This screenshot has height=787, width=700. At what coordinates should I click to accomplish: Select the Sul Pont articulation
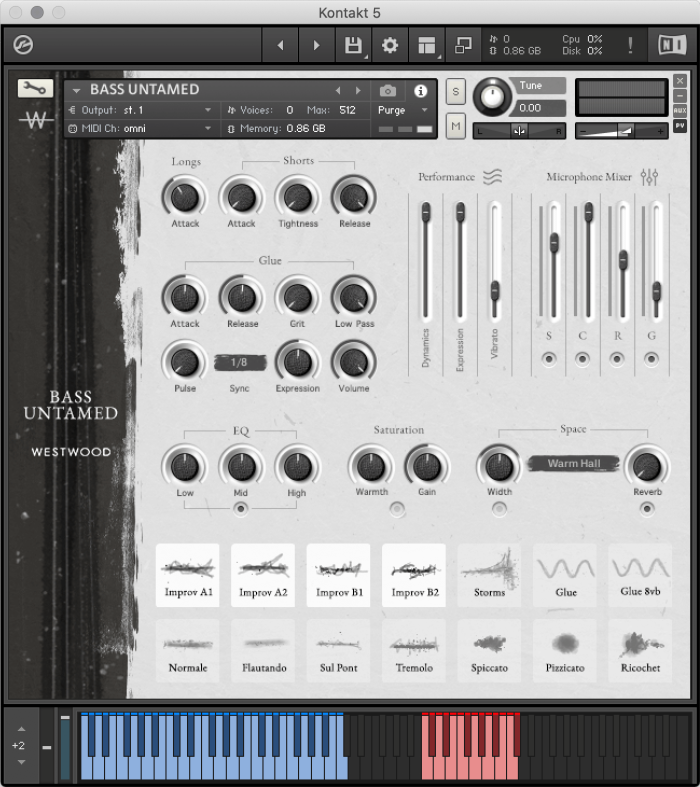point(339,650)
